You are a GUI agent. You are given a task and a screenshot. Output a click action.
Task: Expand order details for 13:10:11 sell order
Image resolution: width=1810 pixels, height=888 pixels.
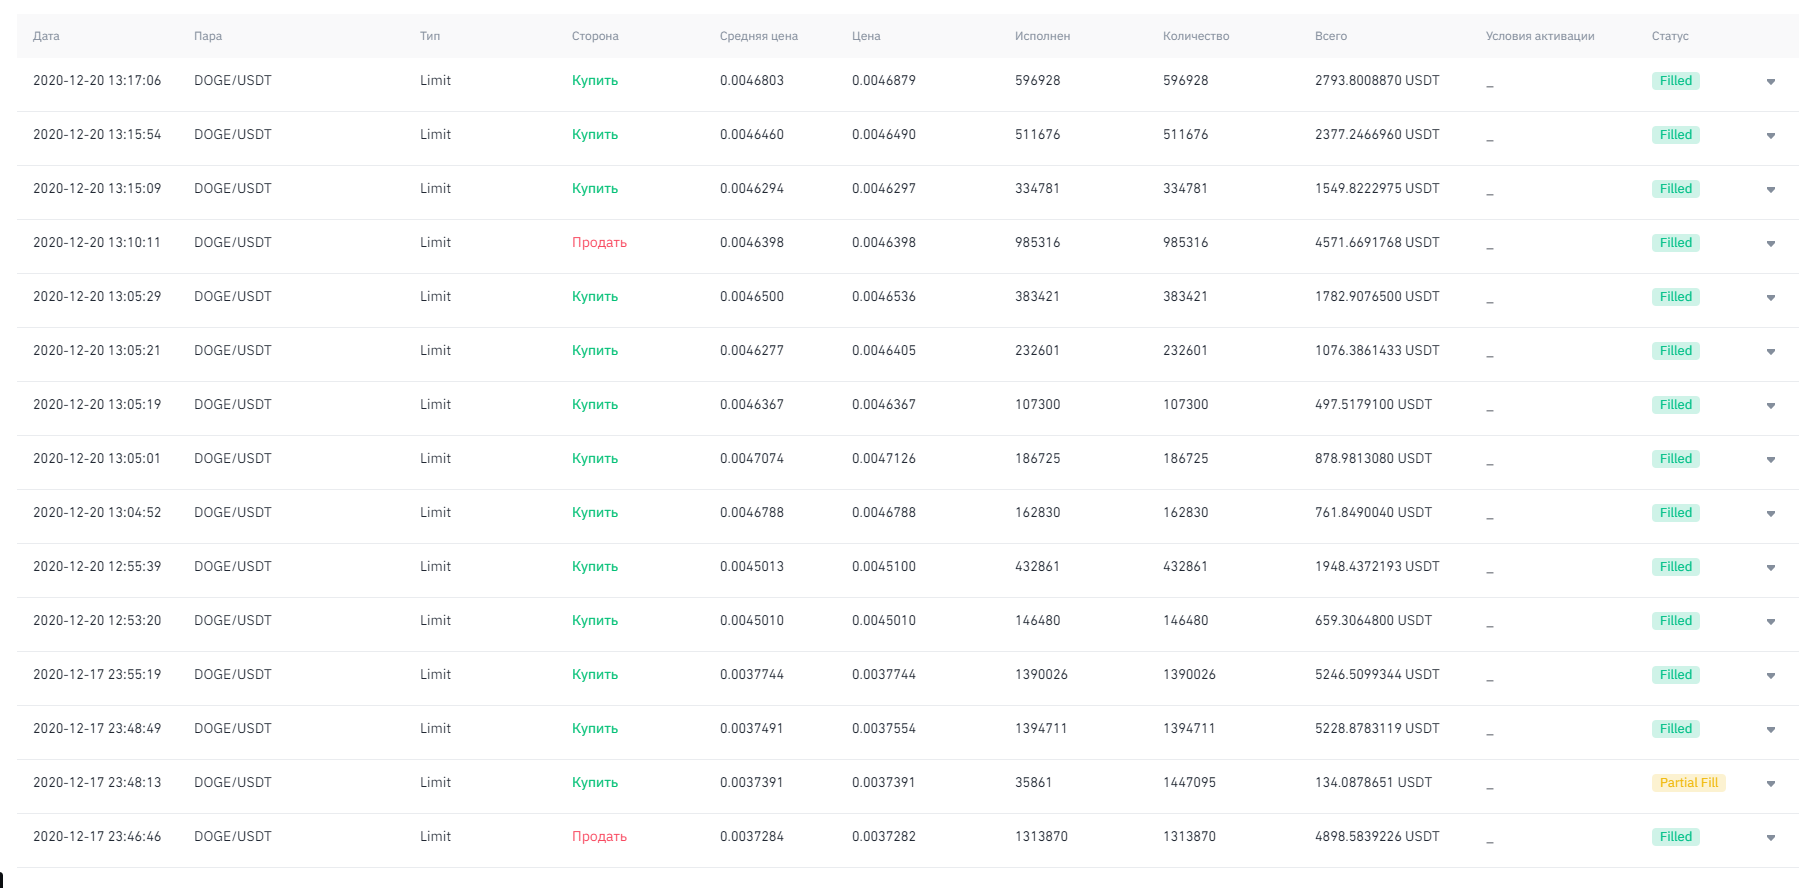tap(1771, 244)
